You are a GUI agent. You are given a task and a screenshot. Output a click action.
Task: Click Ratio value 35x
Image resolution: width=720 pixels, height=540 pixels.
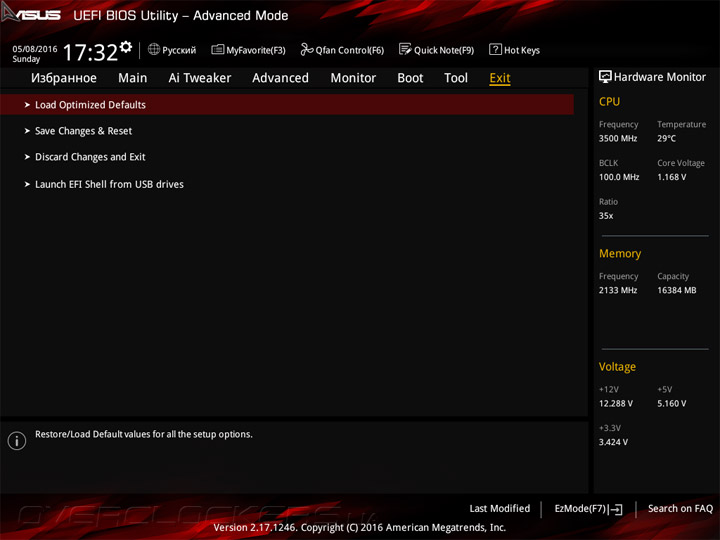click(606, 216)
